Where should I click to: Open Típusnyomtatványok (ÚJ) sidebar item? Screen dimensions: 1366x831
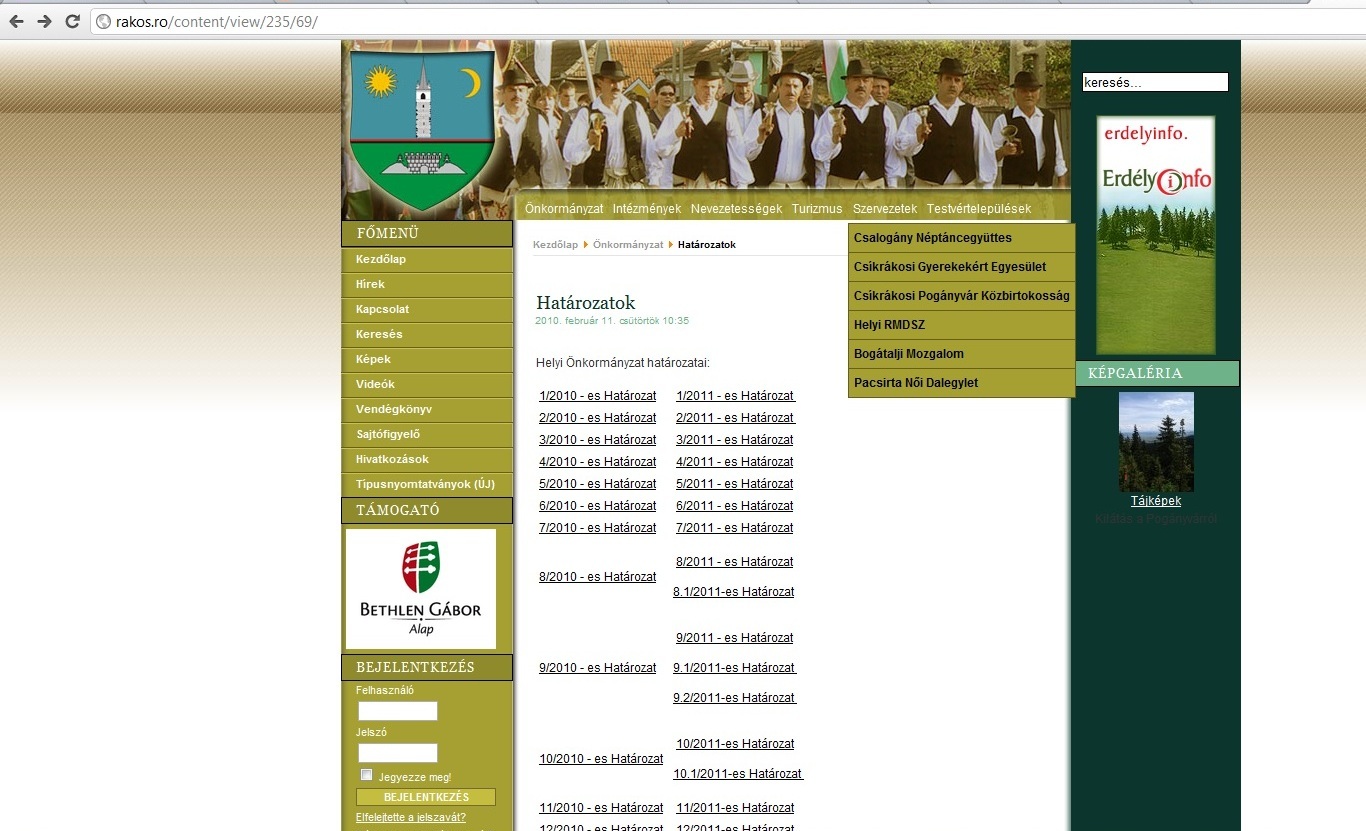427,485
